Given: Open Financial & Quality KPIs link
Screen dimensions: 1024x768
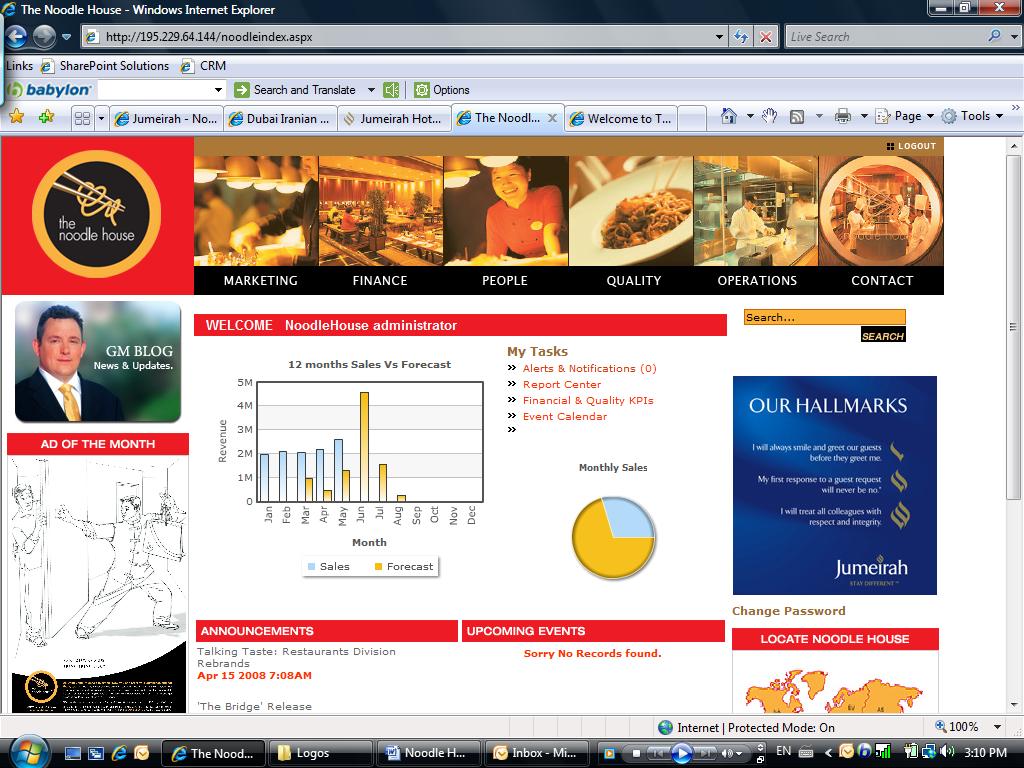Looking at the screenshot, I should (588, 400).
